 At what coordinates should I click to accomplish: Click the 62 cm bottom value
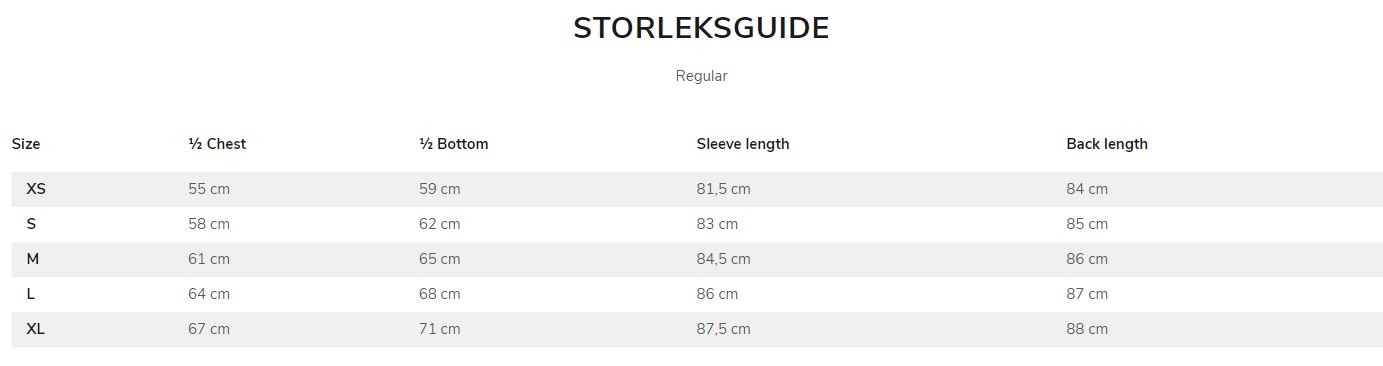pos(440,224)
